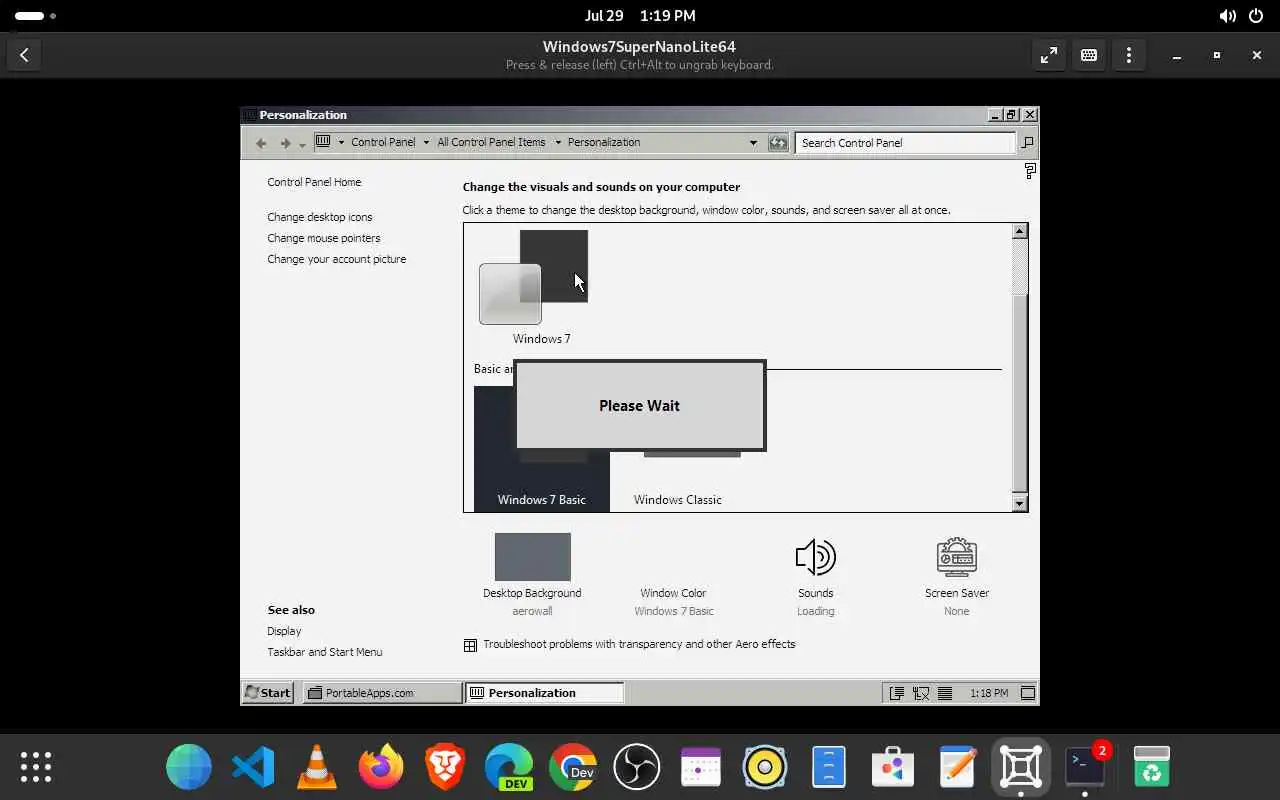Open Taskbar and Start Menu link
This screenshot has height=800, width=1280.
325,652
